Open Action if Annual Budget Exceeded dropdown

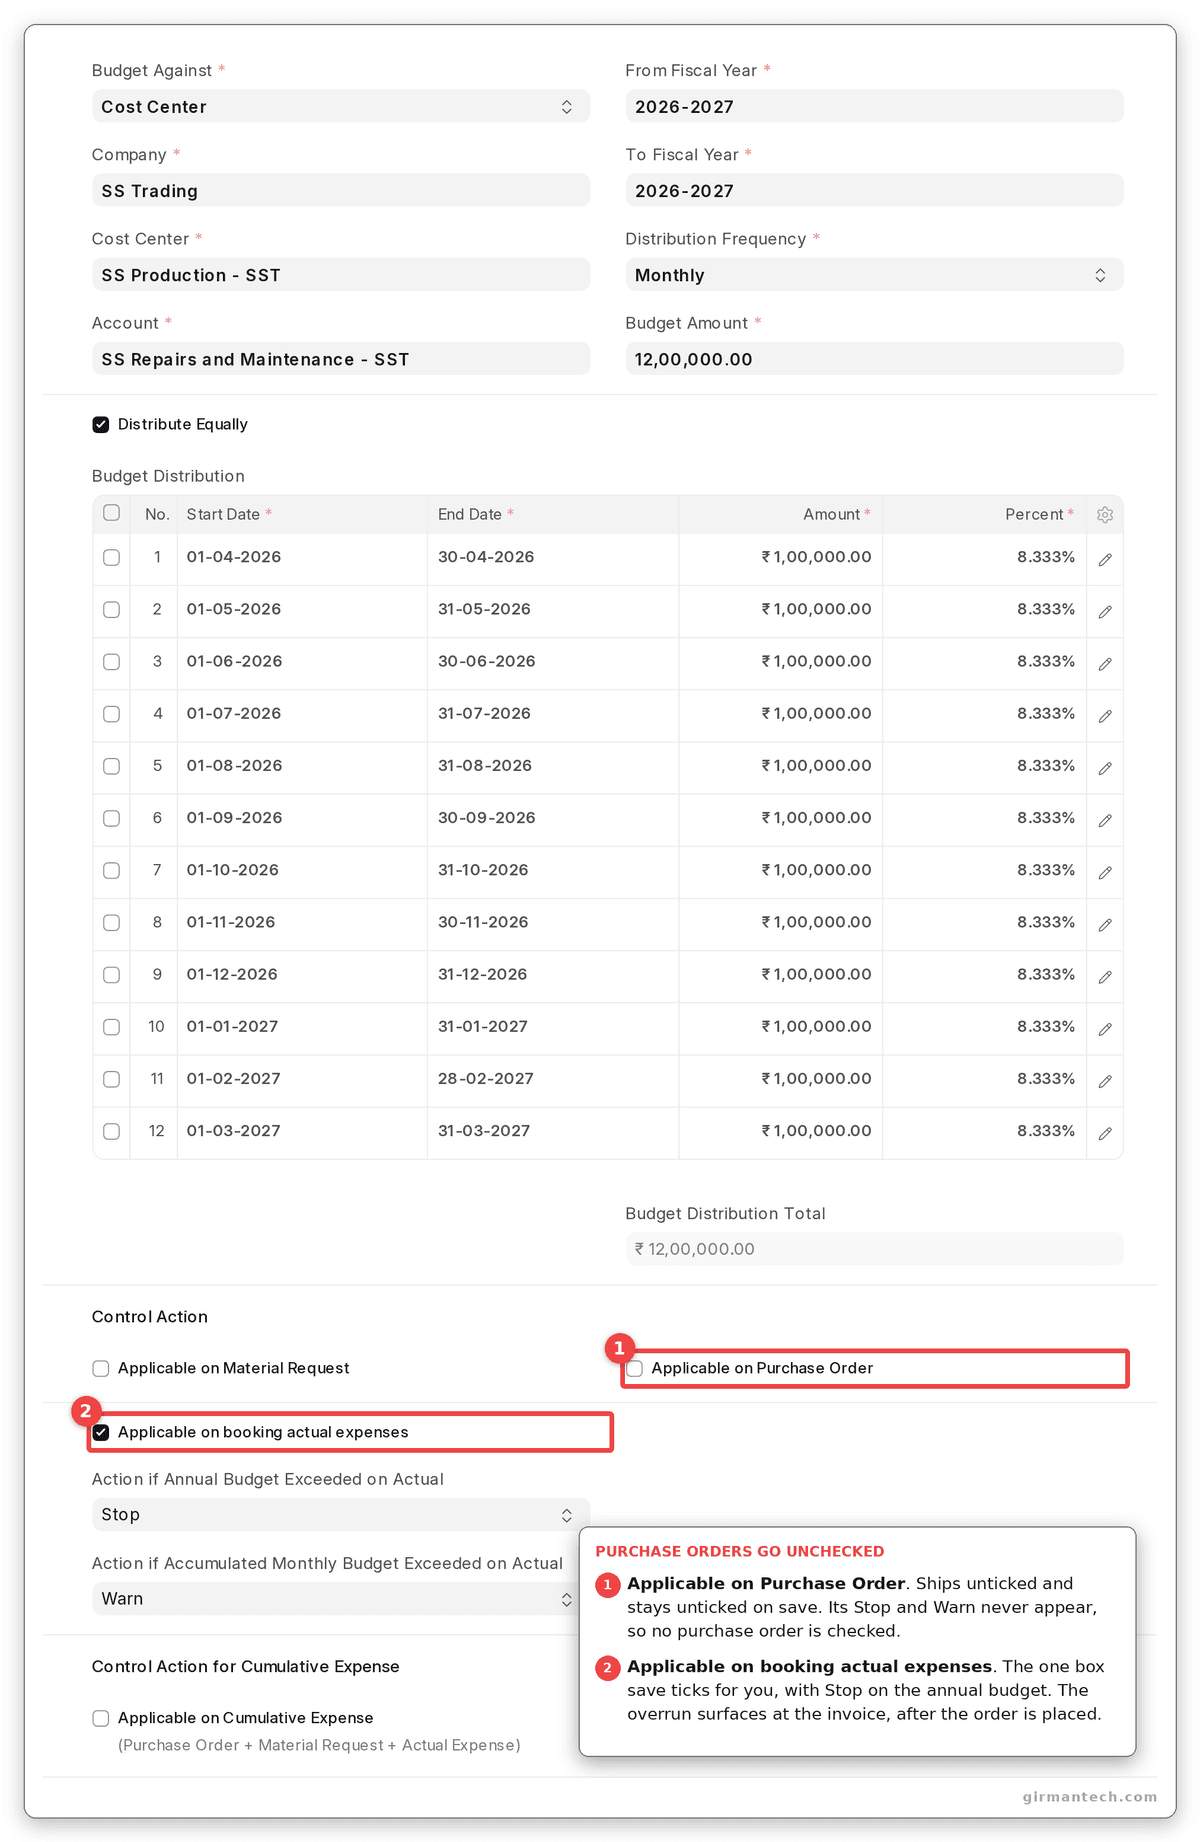pos(341,1515)
